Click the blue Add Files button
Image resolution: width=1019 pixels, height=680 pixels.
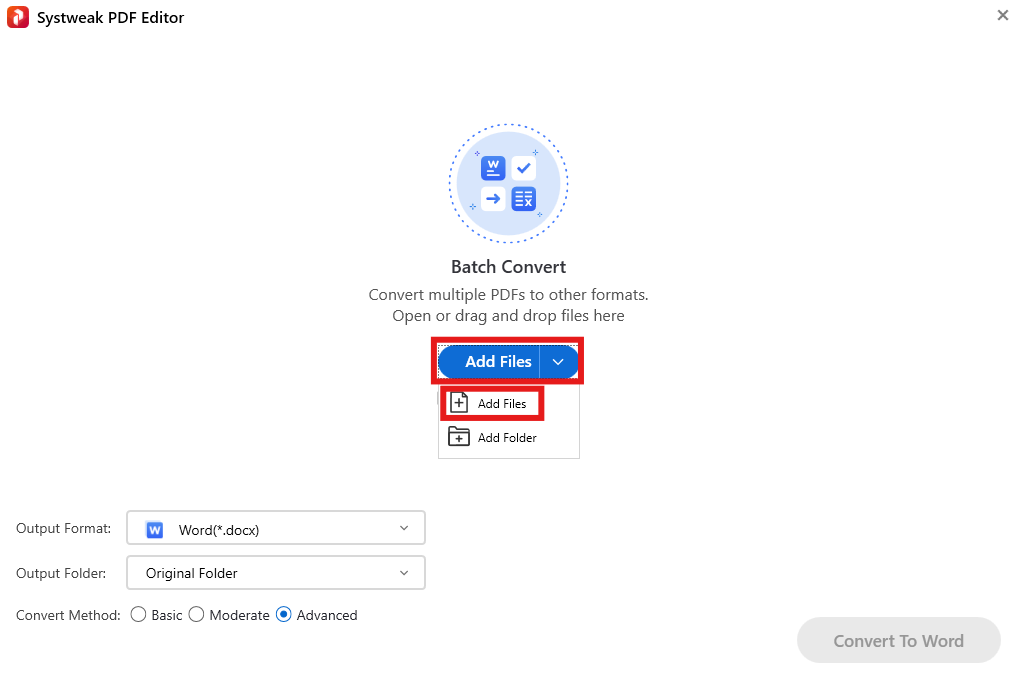tap(497, 361)
